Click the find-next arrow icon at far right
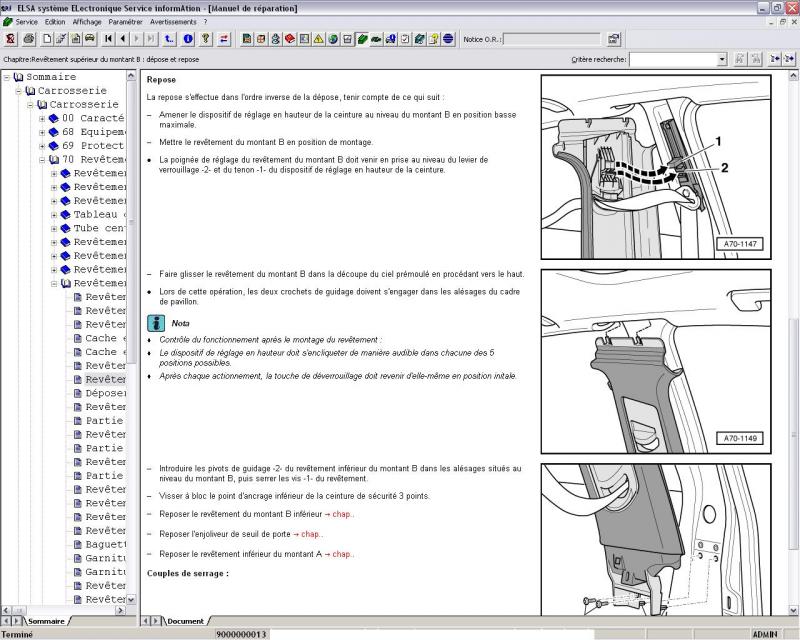This screenshot has width=800, height=640. [790, 59]
